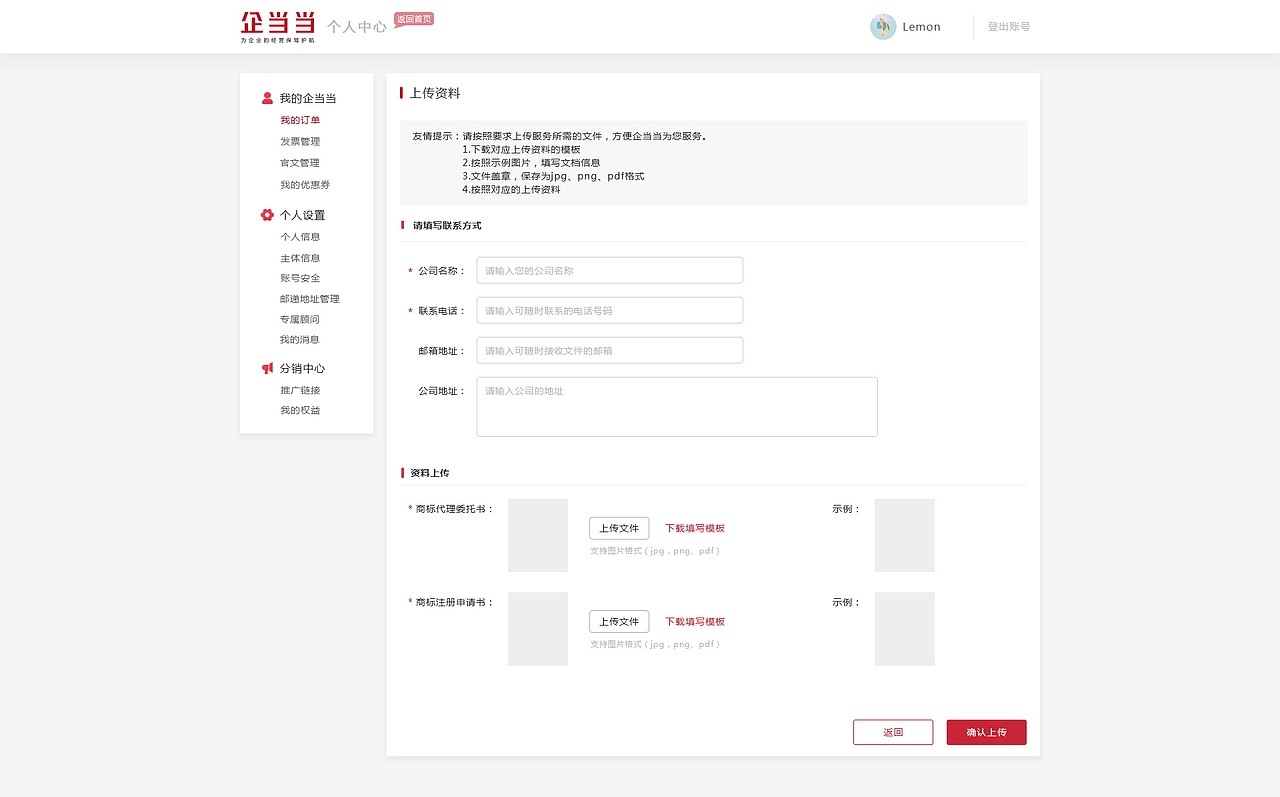1280x797 pixels.
Task: Click the 返回首页 badge
Action: click(x=414, y=19)
